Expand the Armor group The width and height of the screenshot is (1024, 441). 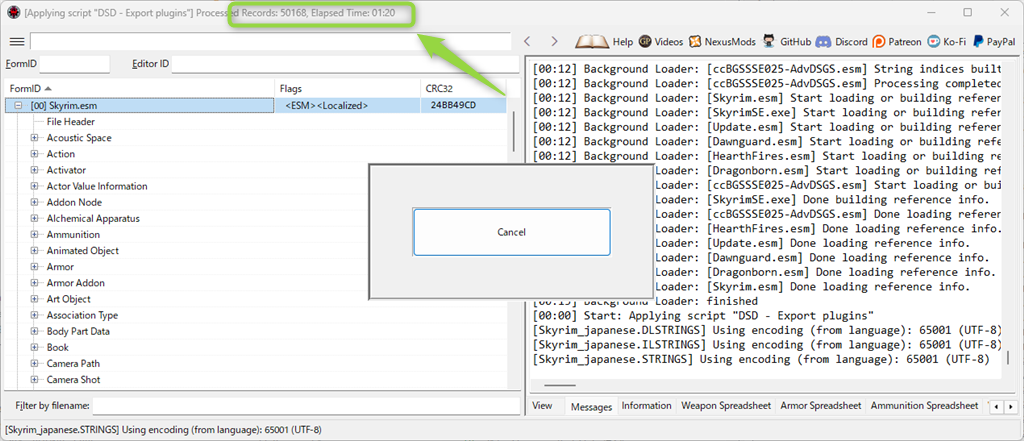(x=35, y=267)
